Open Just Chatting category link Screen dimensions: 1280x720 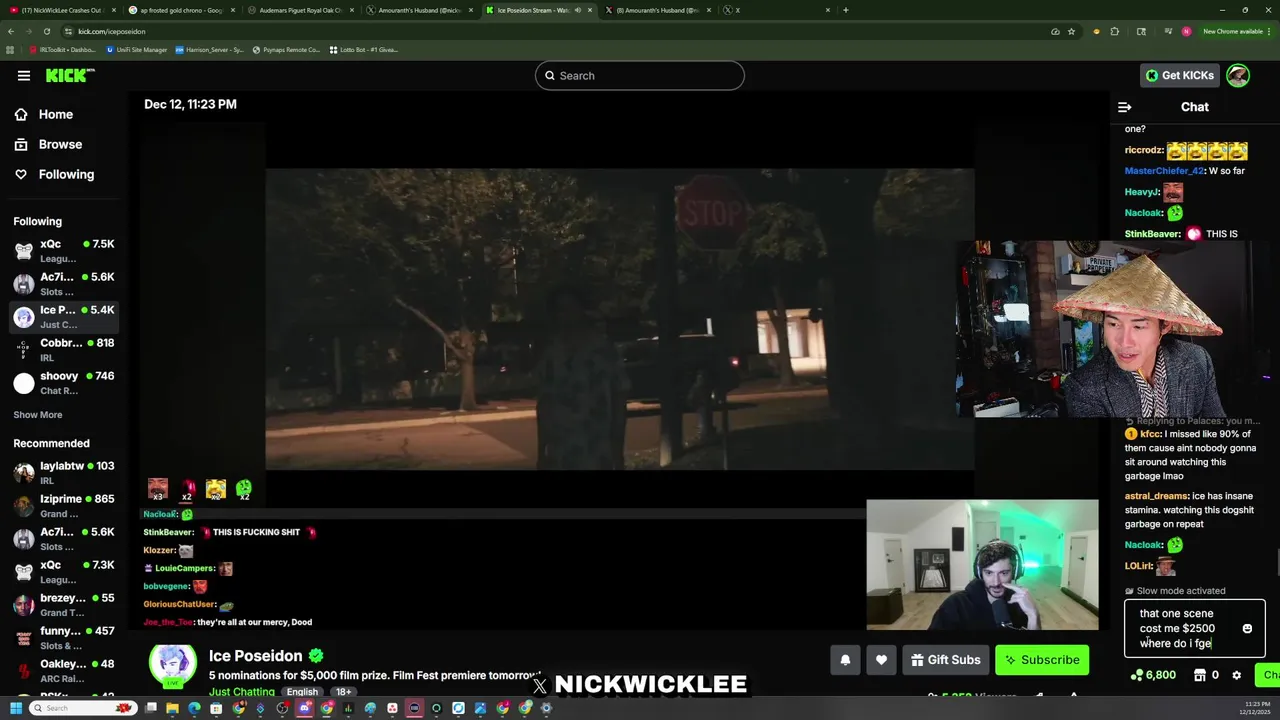tap(241, 692)
